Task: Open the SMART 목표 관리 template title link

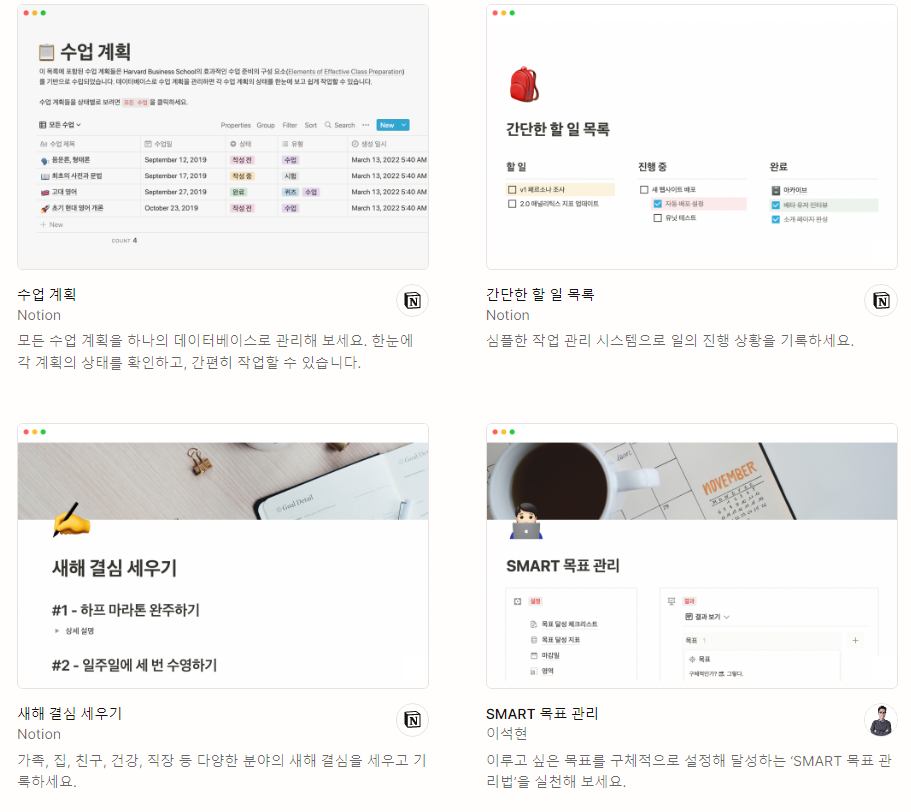Action: pos(542,713)
